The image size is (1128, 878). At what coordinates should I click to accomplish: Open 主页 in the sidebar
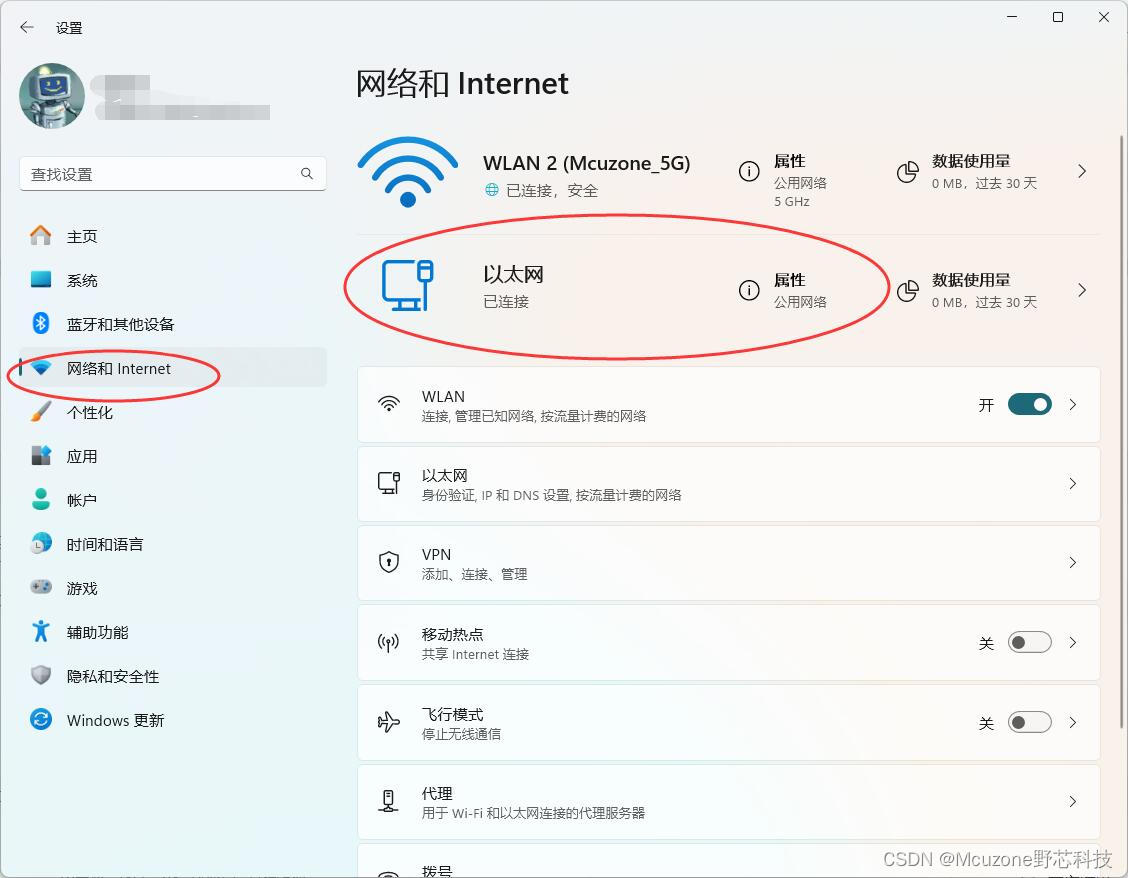pyautogui.click(x=173, y=236)
